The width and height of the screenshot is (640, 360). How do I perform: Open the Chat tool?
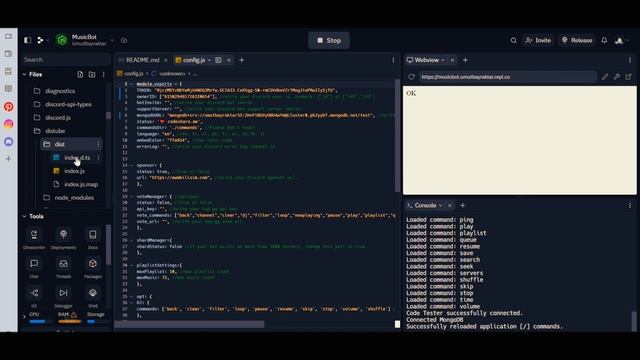[34, 268]
